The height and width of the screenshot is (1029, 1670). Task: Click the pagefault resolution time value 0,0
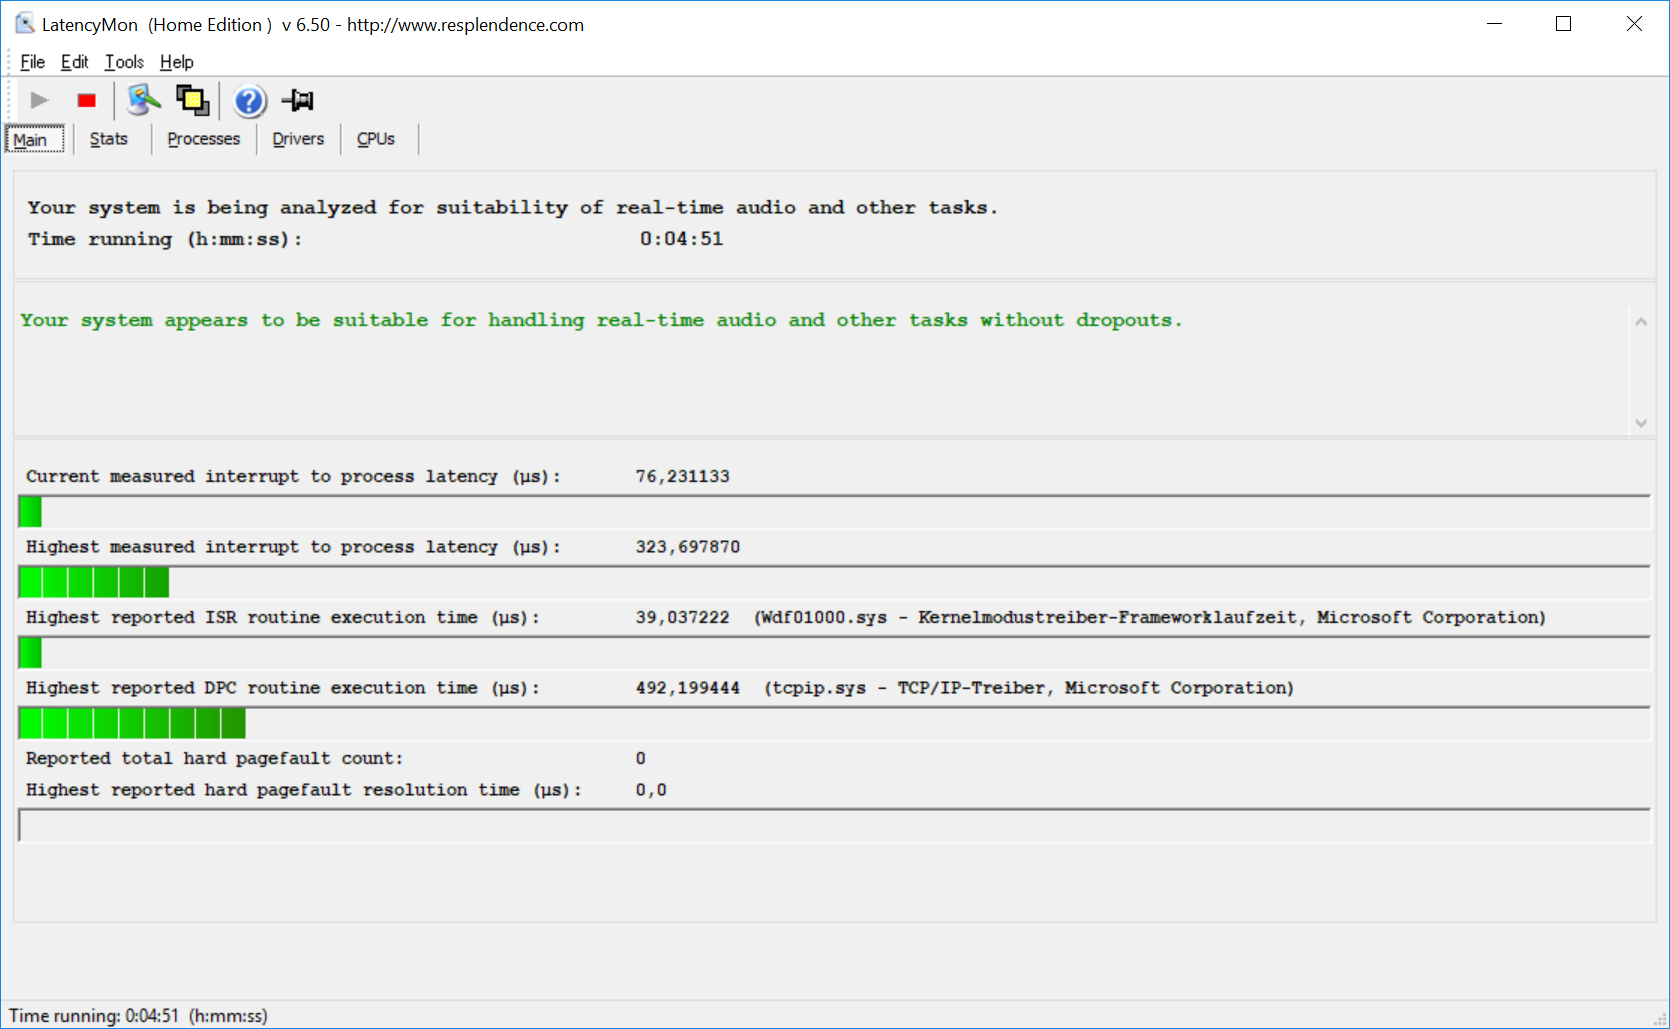(651, 790)
